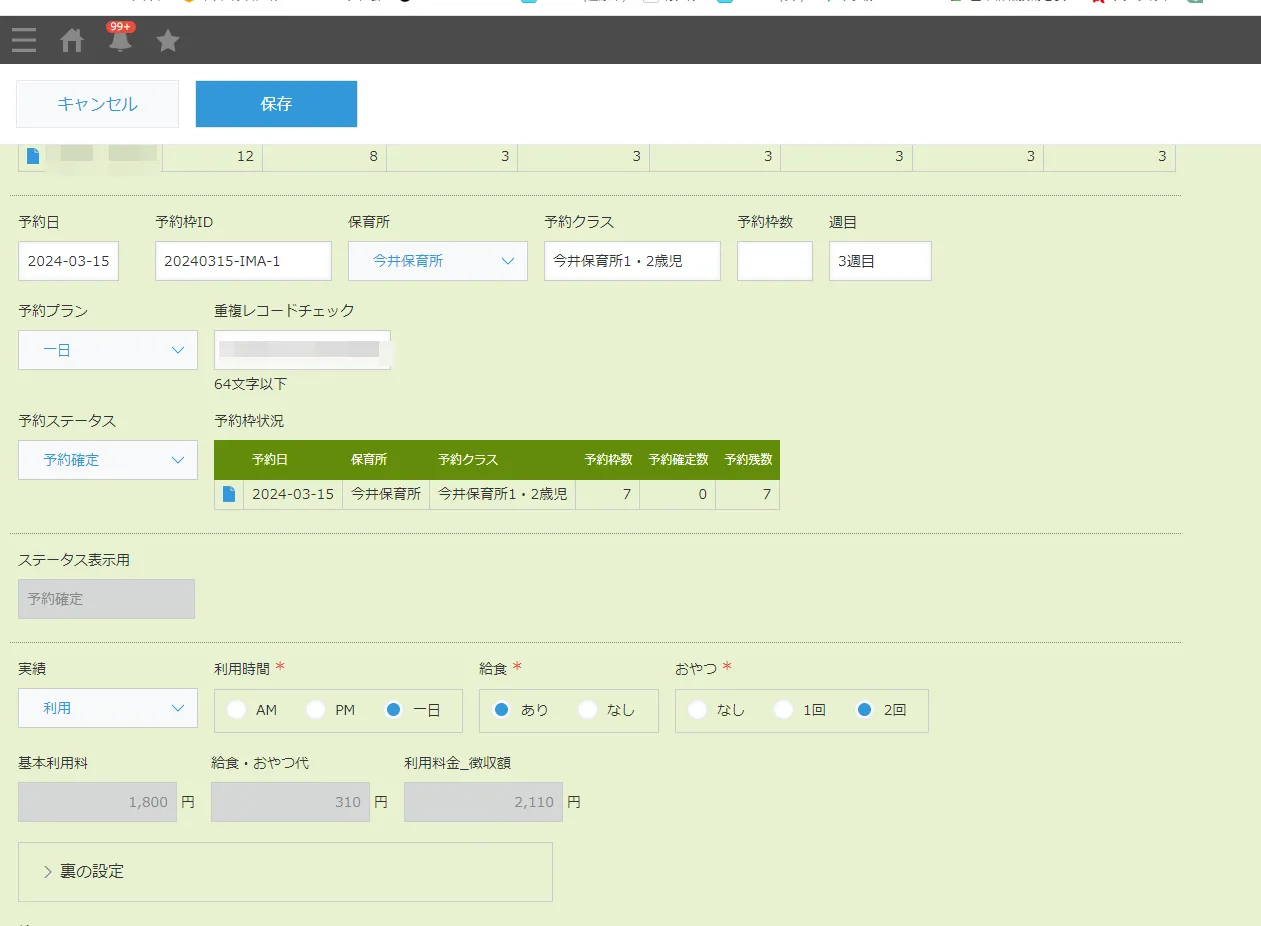
Task: Select PM for 利用時間
Action: (316, 710)
